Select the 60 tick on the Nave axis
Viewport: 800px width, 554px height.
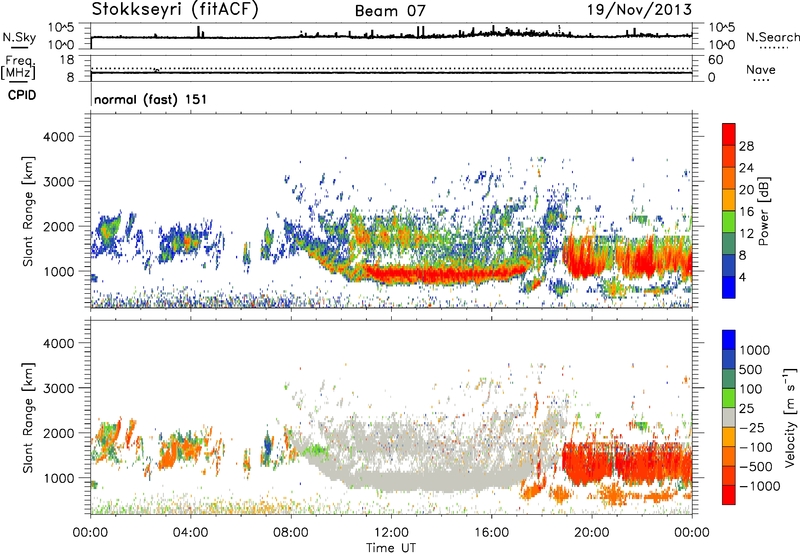click(715, 60)
